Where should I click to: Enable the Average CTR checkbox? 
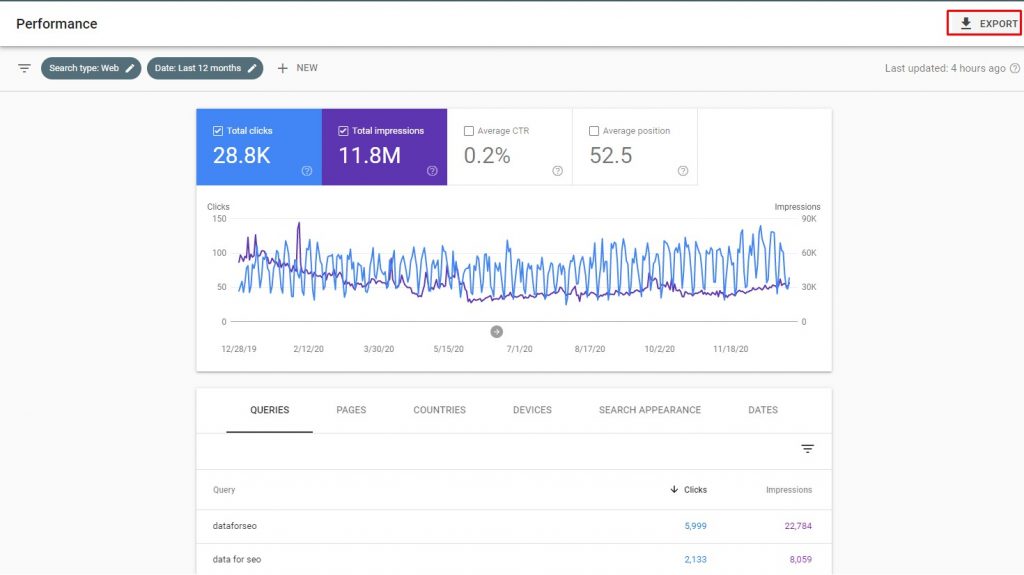469,131
